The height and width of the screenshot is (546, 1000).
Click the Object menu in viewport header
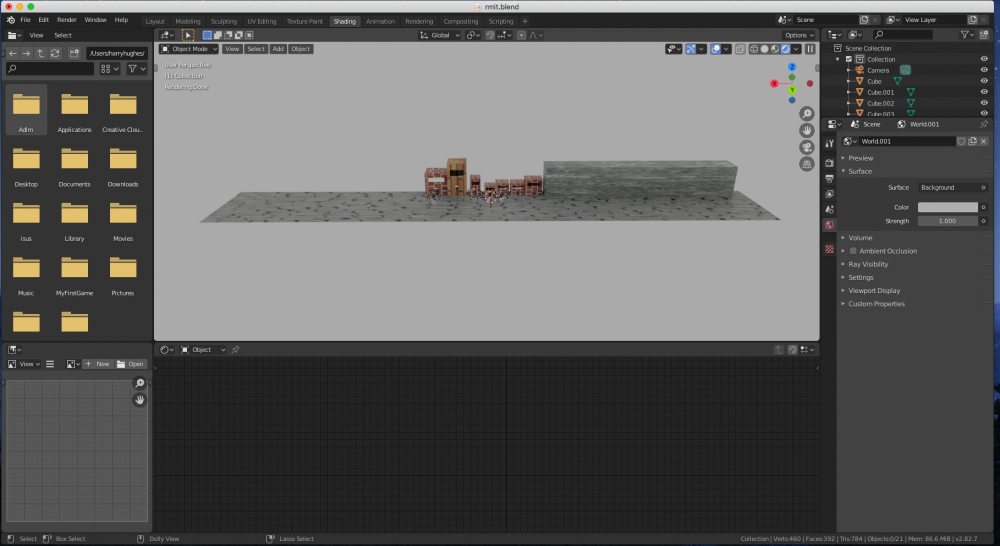click(x=300, y=49)
